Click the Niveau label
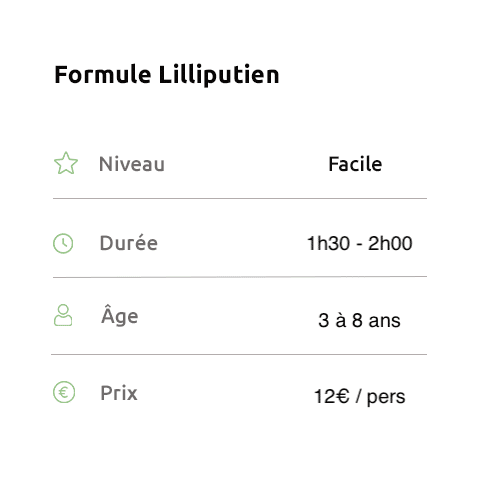This screenshot has width=500, height=500. pyautogui.click(x=132, y=164)
